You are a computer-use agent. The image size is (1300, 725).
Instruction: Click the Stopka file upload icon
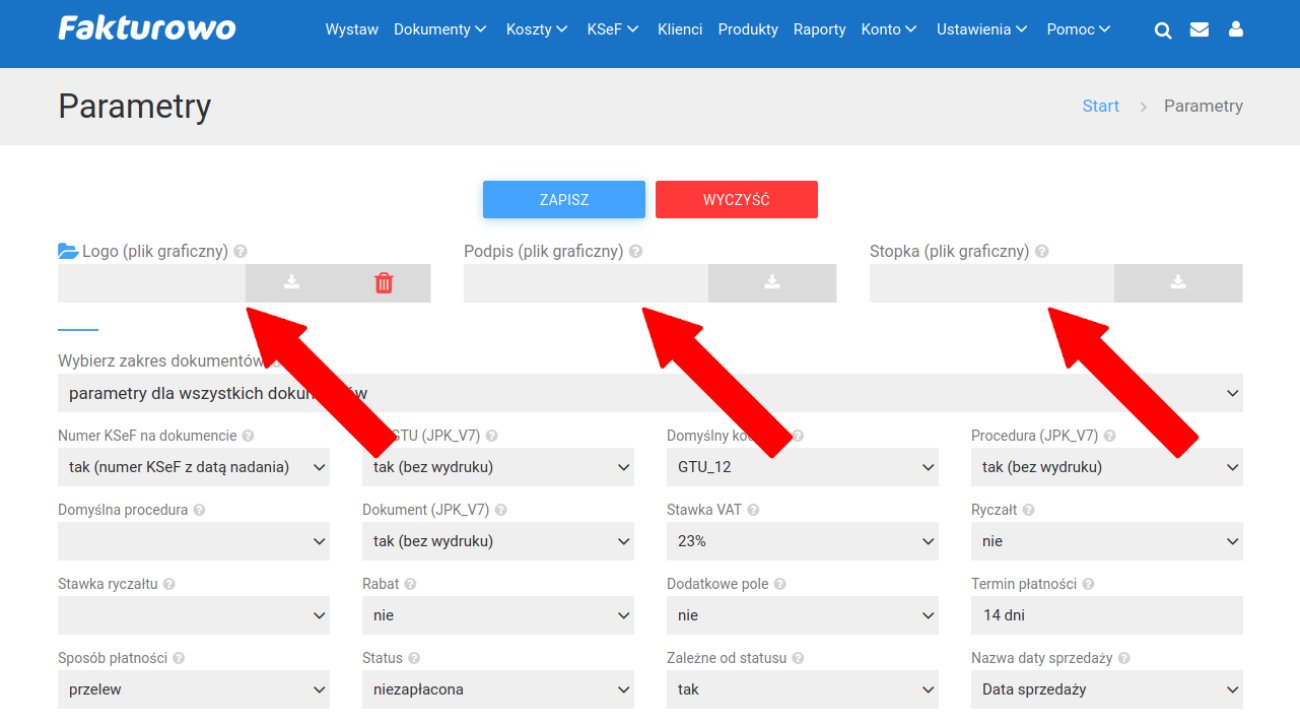(1178, 283)
